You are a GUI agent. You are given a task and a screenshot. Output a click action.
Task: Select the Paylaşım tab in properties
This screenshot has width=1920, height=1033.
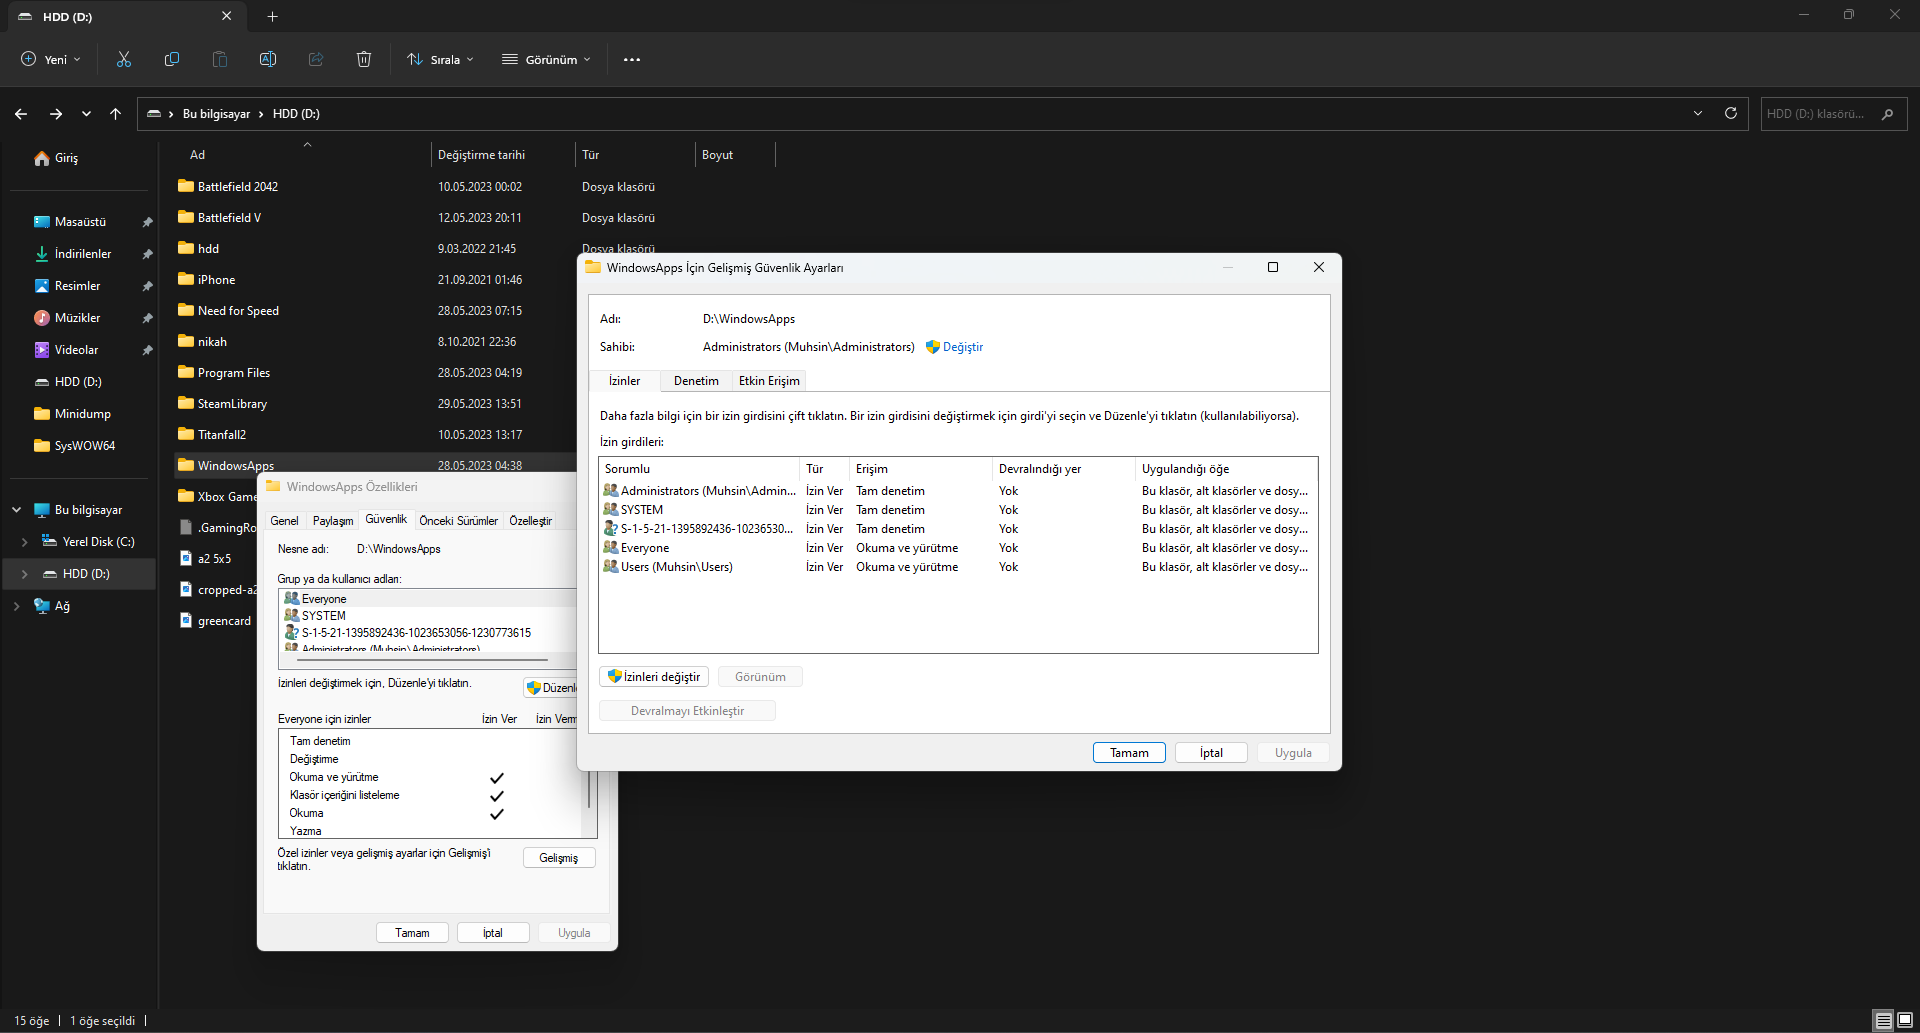pyautogui.click(x=333, y=521)
